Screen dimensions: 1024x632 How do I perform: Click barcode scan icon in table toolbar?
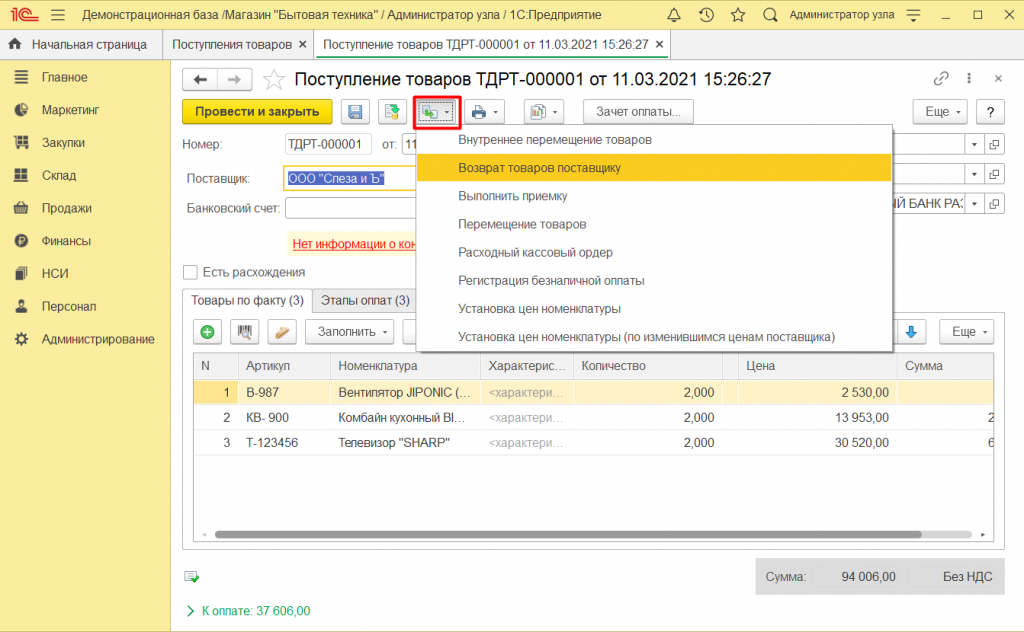[x=246, y=332]
